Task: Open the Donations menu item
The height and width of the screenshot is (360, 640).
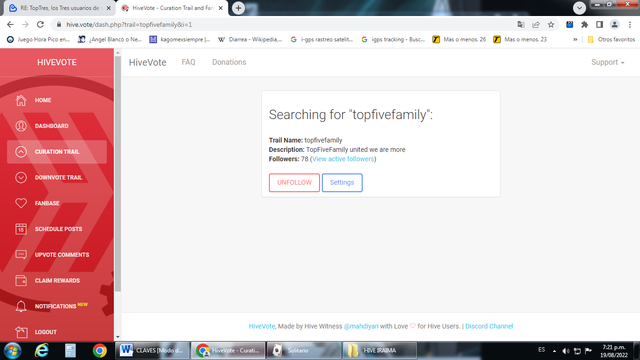Action: coord(229,62)
